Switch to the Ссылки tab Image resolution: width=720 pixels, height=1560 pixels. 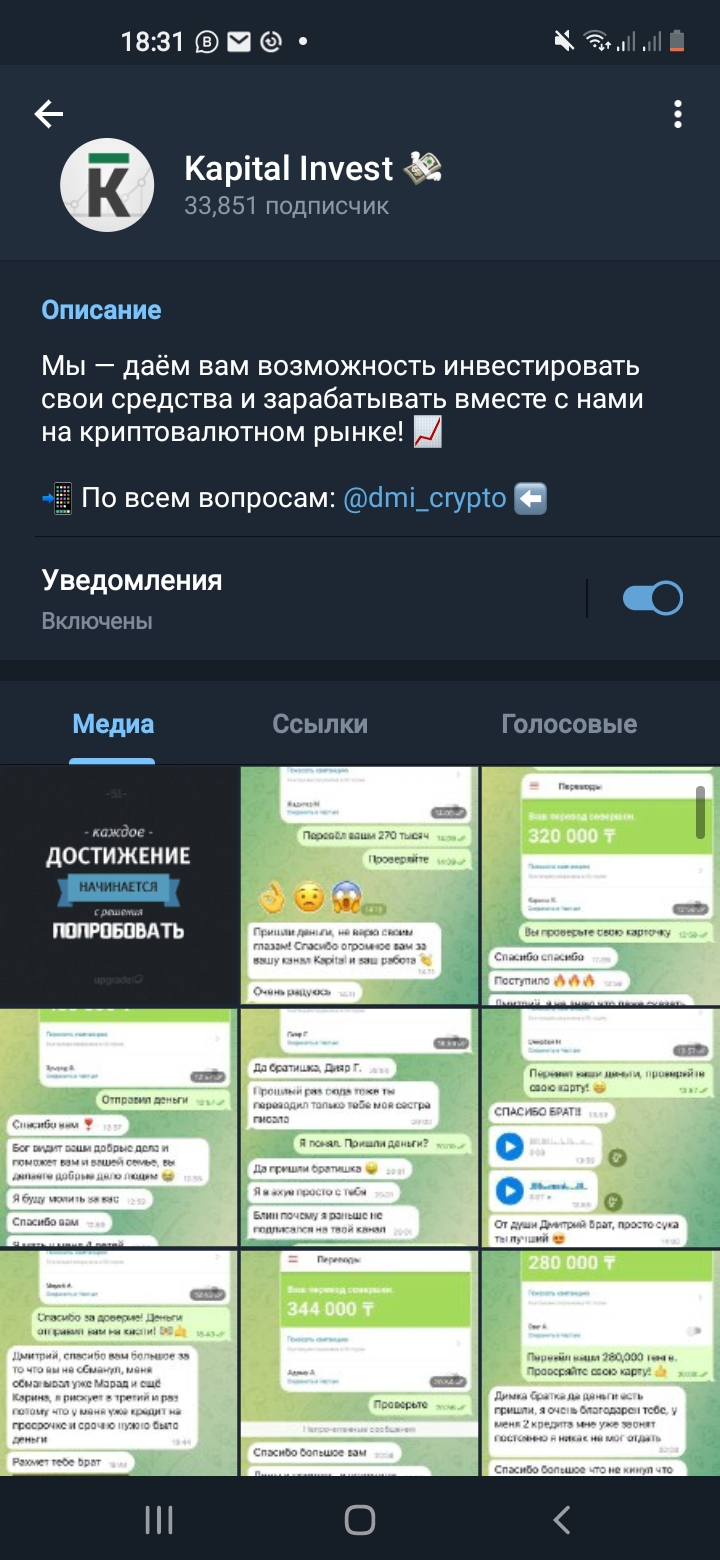tap(320, 724)
